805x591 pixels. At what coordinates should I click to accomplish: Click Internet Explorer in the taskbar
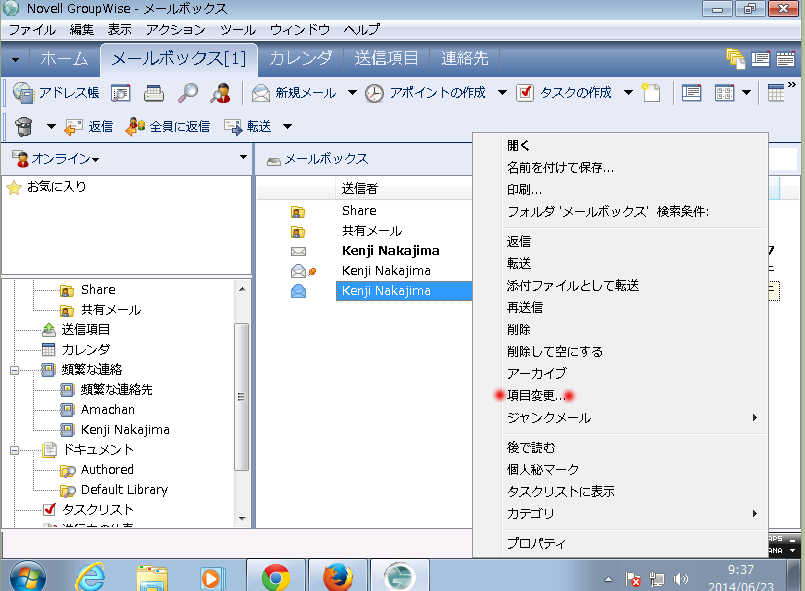(91, 577)
